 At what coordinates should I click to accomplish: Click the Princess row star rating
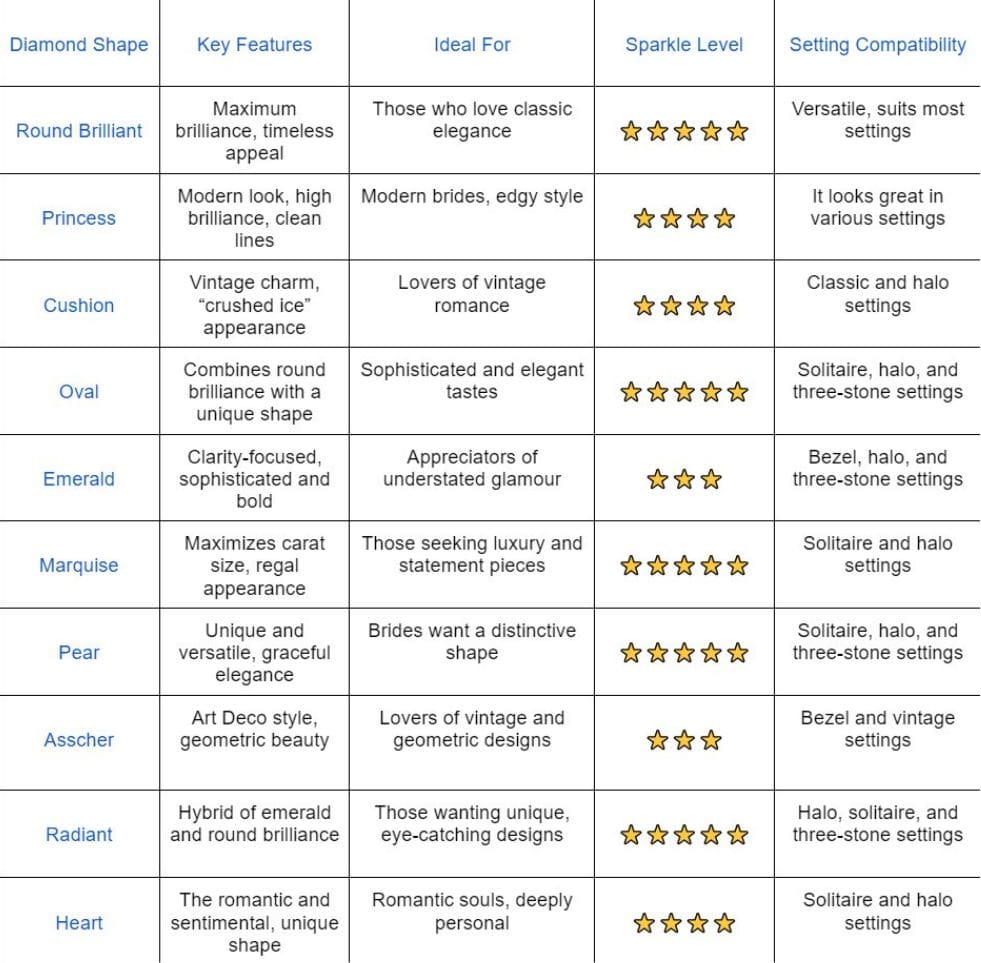click(x=684, y=218)
